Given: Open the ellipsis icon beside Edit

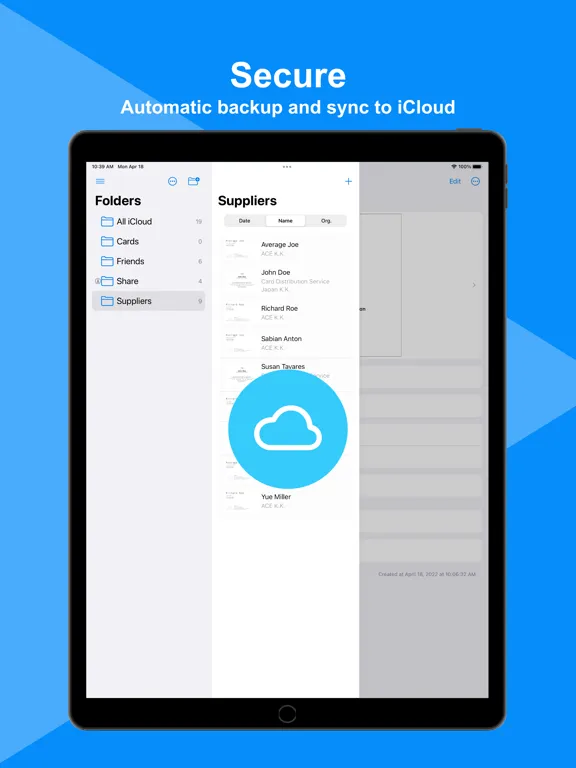Looking at the screenshot, I should [x=475, y=181].
